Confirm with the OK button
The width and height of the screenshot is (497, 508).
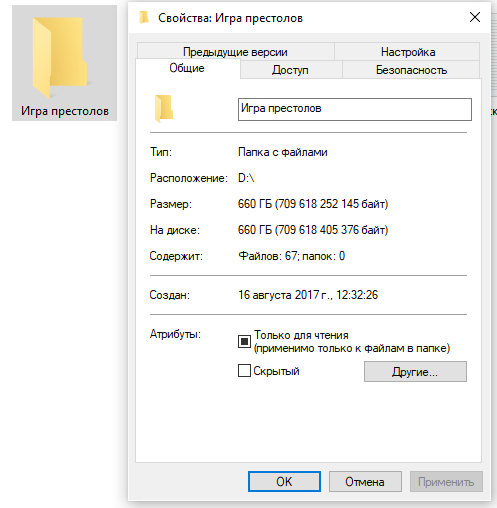pyautogui.click(x=284, y=481)
